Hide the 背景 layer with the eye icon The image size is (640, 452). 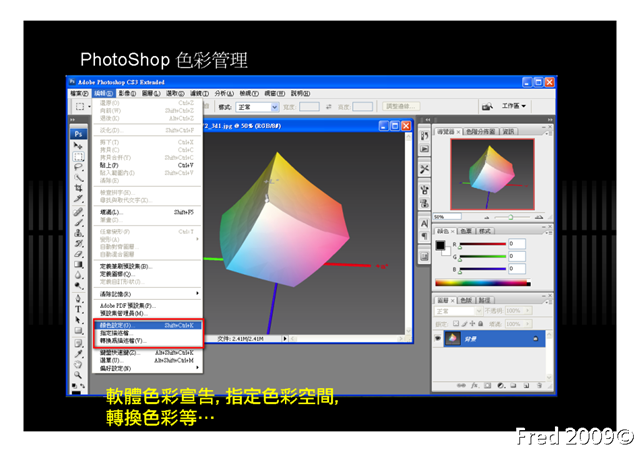coord(438,338)
